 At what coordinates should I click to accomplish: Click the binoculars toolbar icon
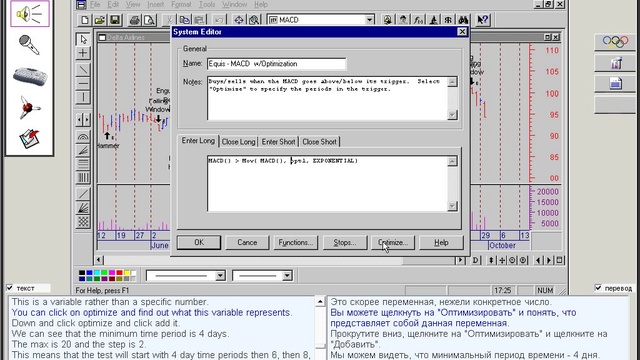[x=462, y=20]
